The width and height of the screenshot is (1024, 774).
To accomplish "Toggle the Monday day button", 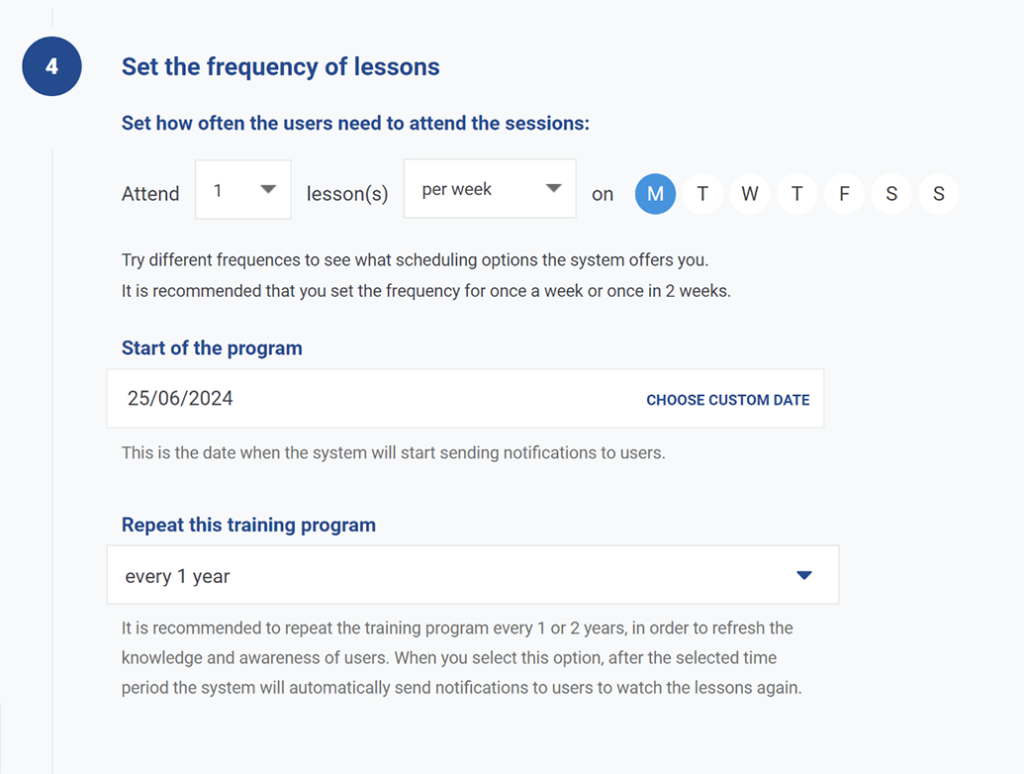I will click(x=655, y=194).
